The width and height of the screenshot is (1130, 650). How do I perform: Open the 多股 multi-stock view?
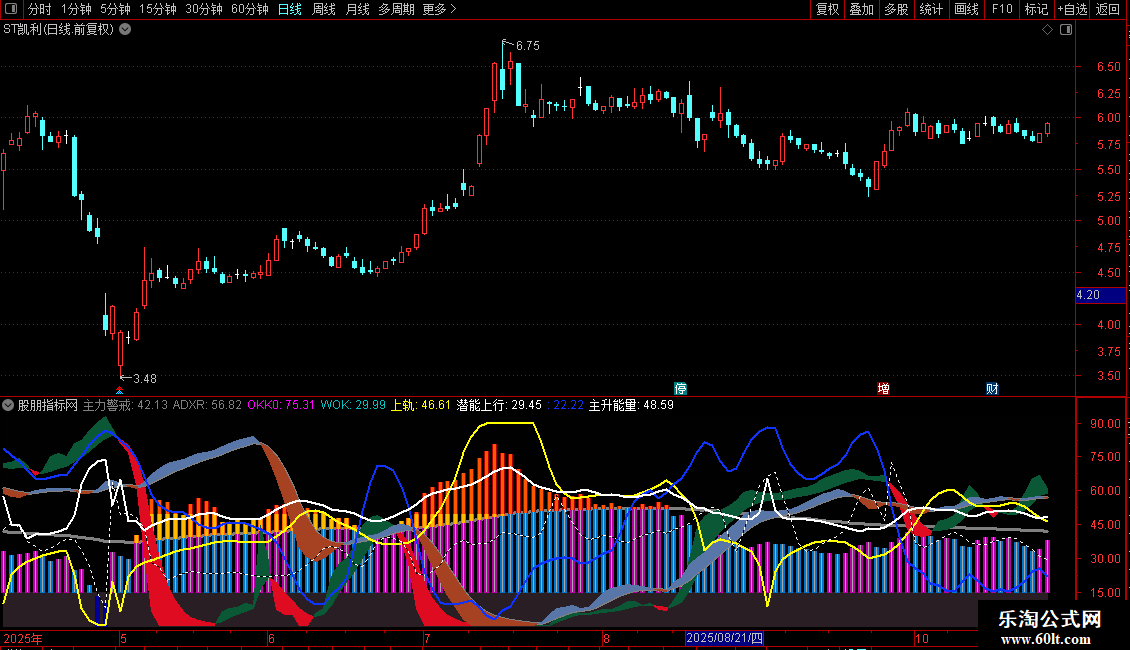897,9
